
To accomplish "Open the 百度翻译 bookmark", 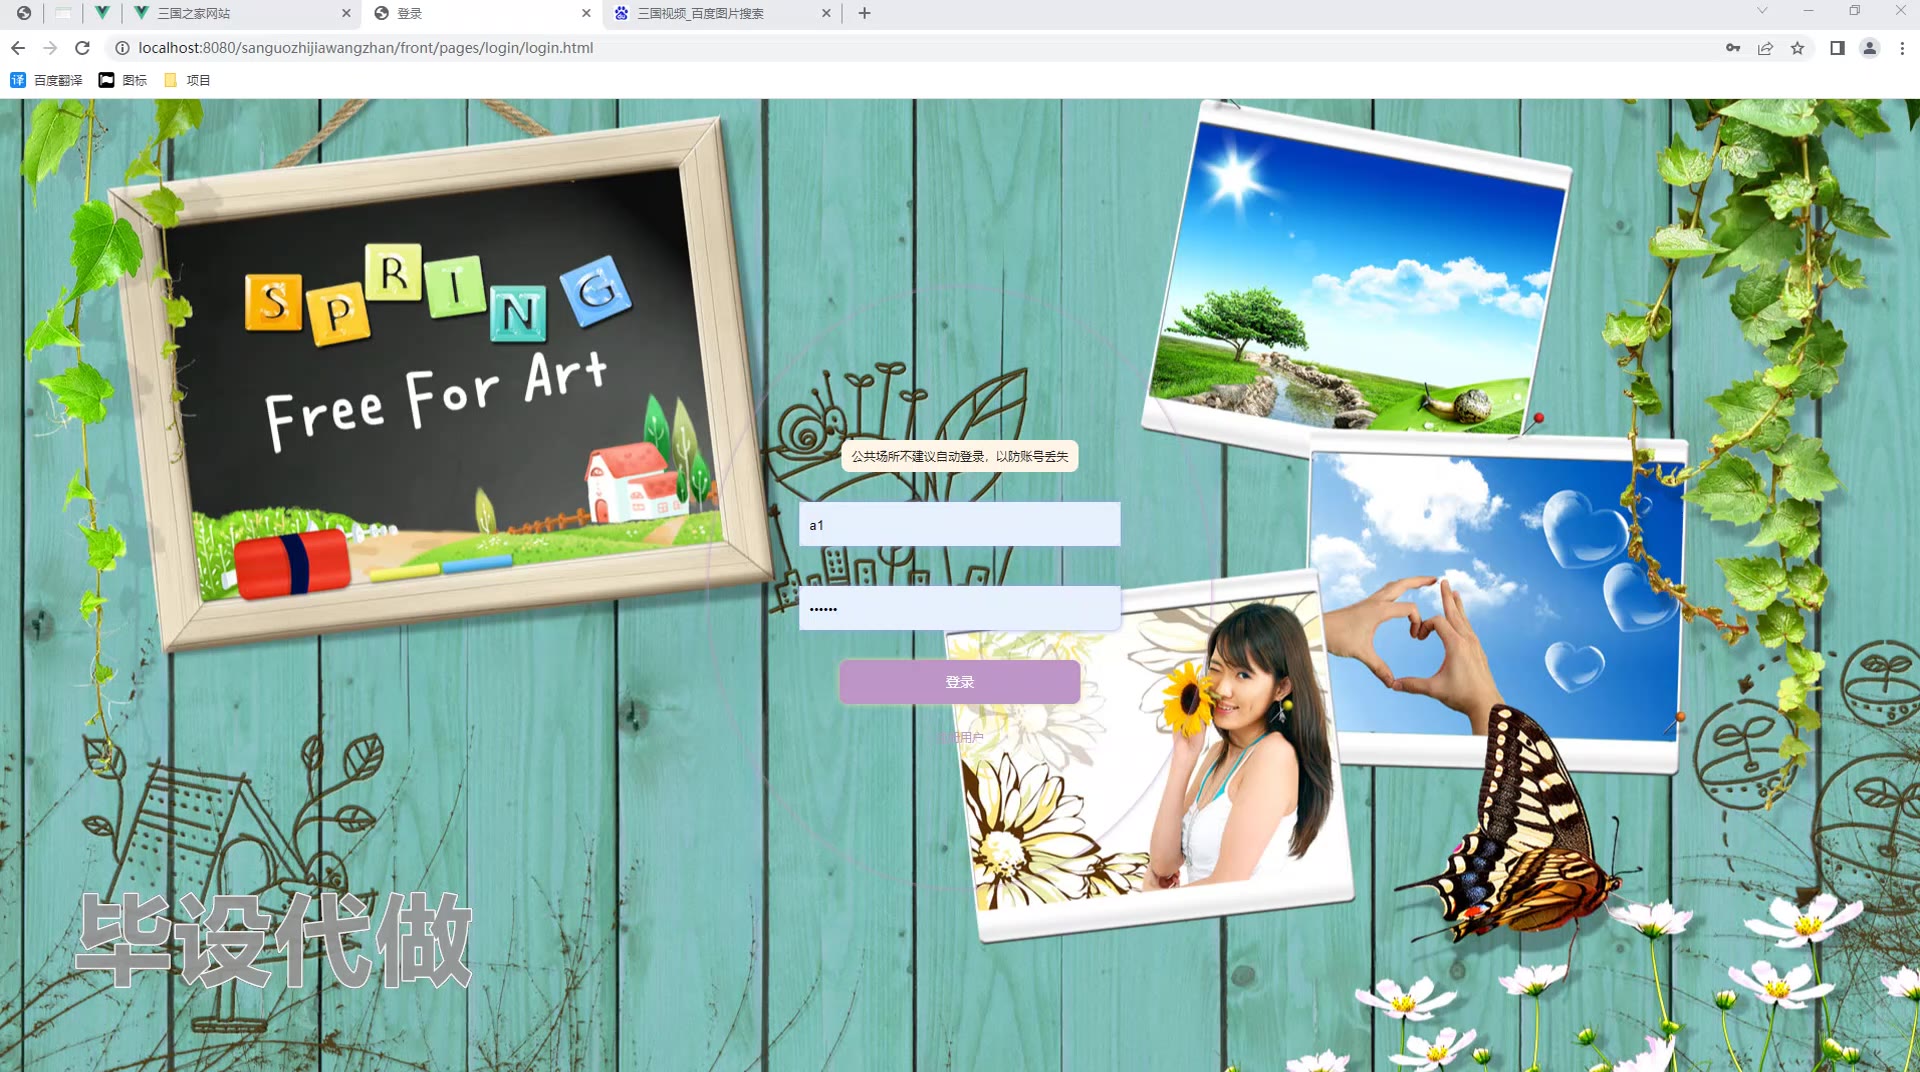I will pyautogui.click(x=46, y=80).
